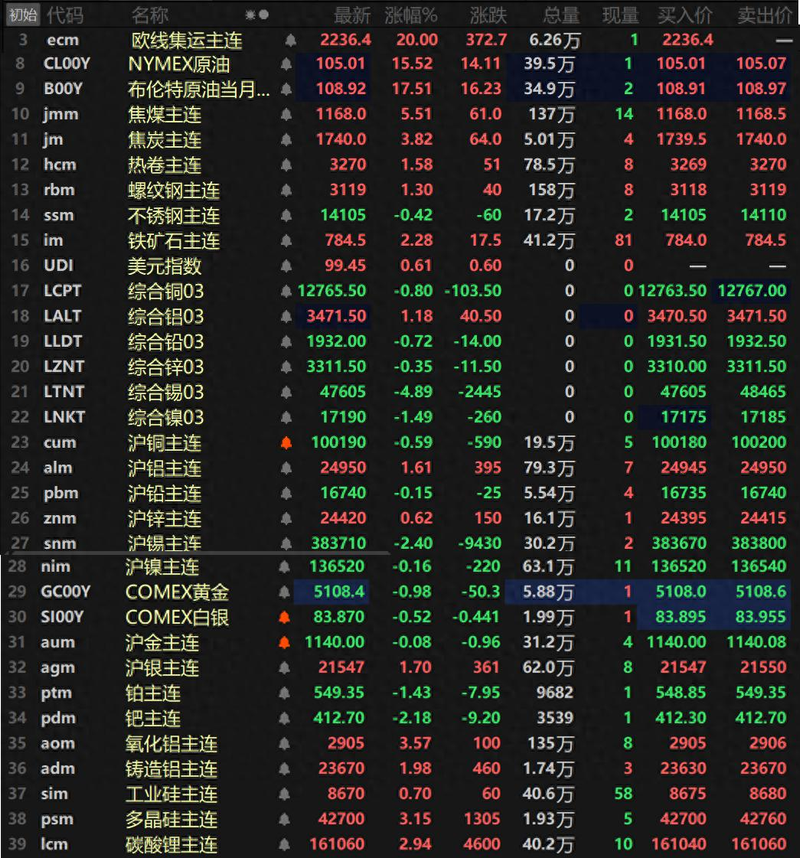Click the alarm bell on the 焦煤主连 row
The image size is (800, 858).
[x=288, y=114]
